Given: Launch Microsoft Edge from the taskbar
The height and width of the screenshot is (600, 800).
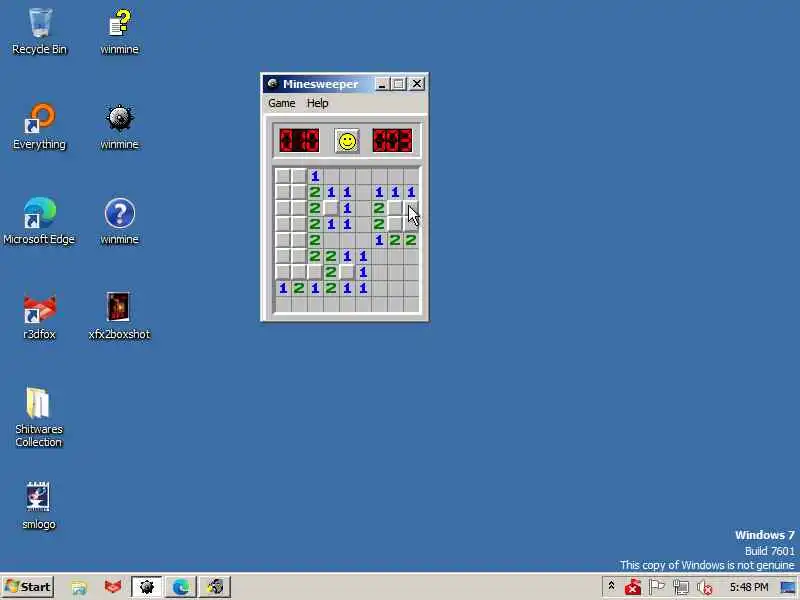Looking at the screenshot, I should click(181, 587).
